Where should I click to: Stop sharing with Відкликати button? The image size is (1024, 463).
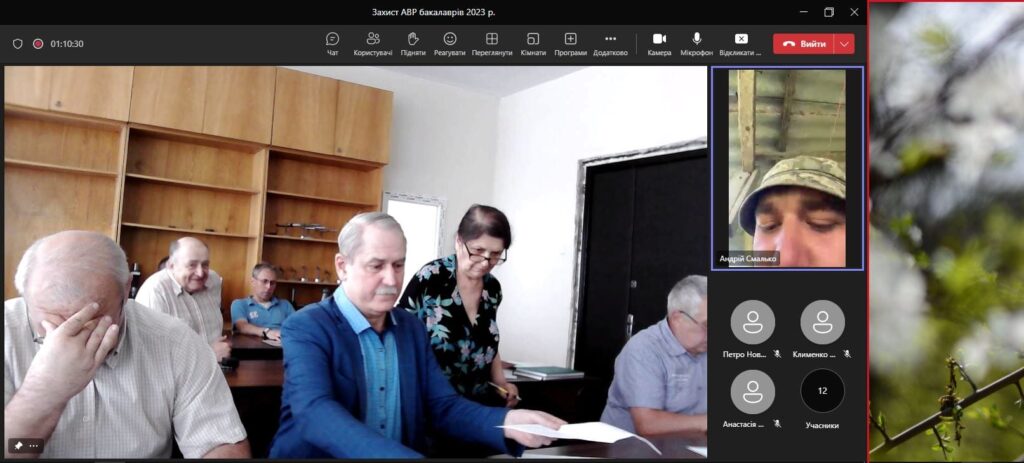tap(741, 43)
